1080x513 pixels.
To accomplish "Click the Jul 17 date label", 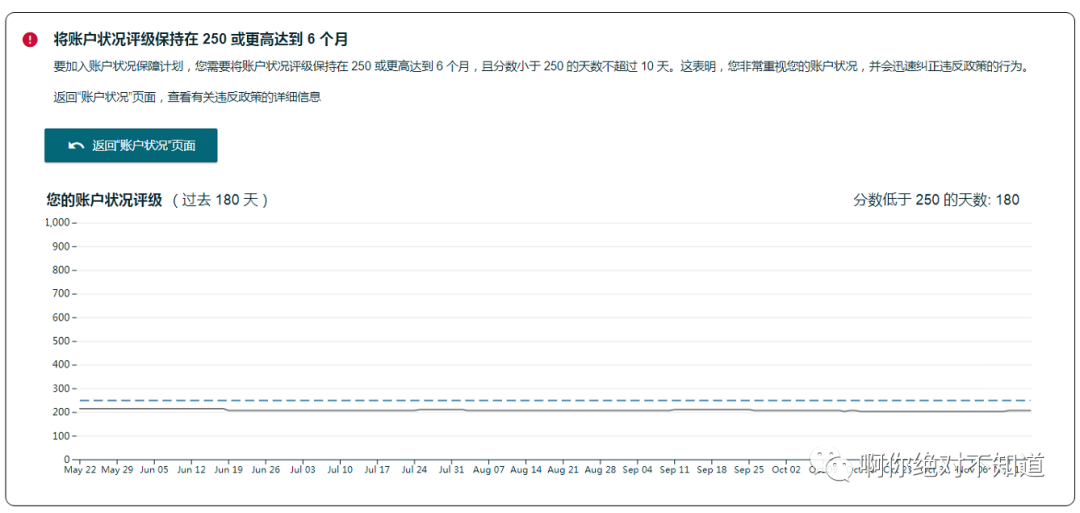I will [x=377, y=470].
